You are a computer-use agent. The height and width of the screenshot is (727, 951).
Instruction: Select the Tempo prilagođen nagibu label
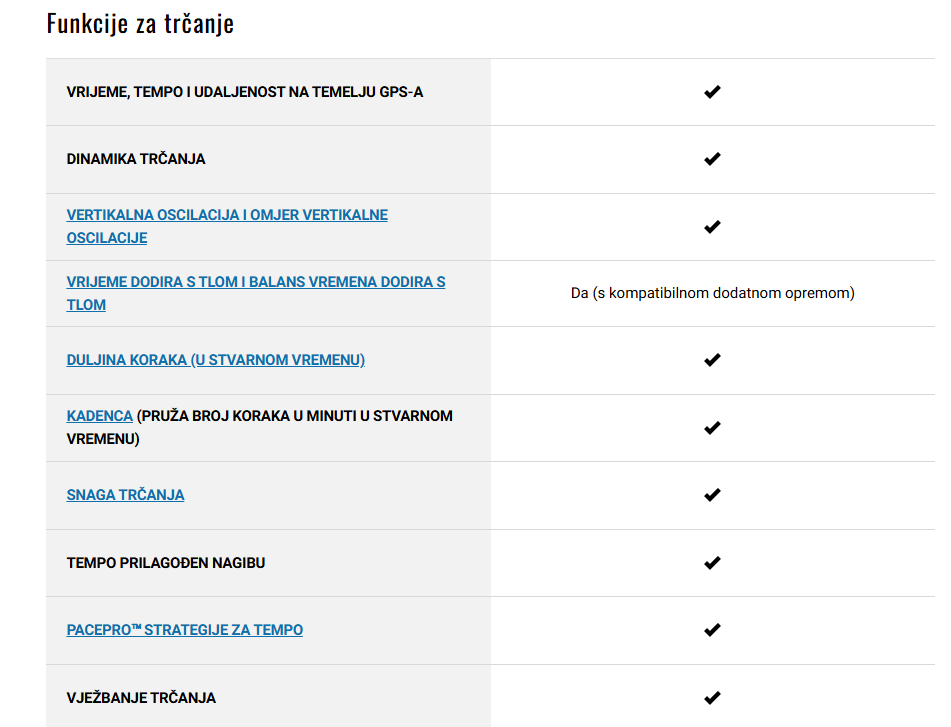(166, 563)
